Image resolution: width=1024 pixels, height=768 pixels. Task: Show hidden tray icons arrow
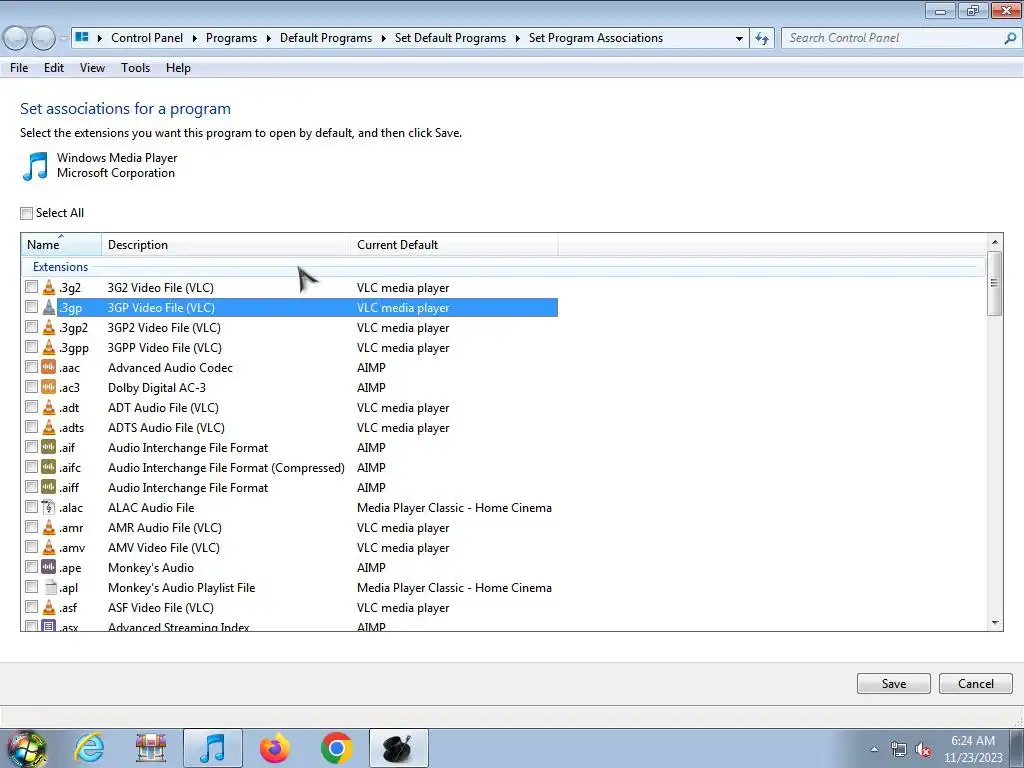pos(874,750)
